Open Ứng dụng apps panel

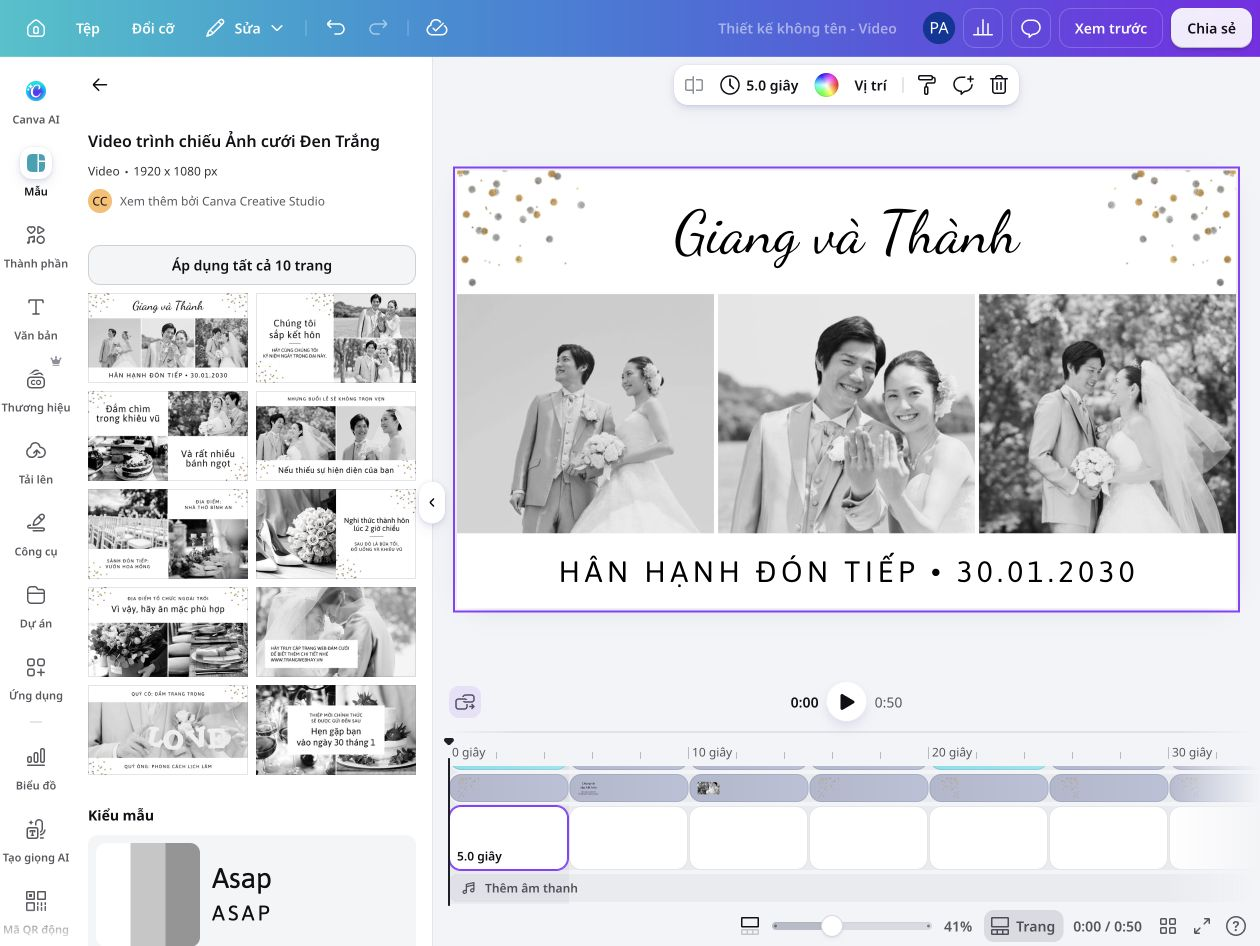point(36,678)
